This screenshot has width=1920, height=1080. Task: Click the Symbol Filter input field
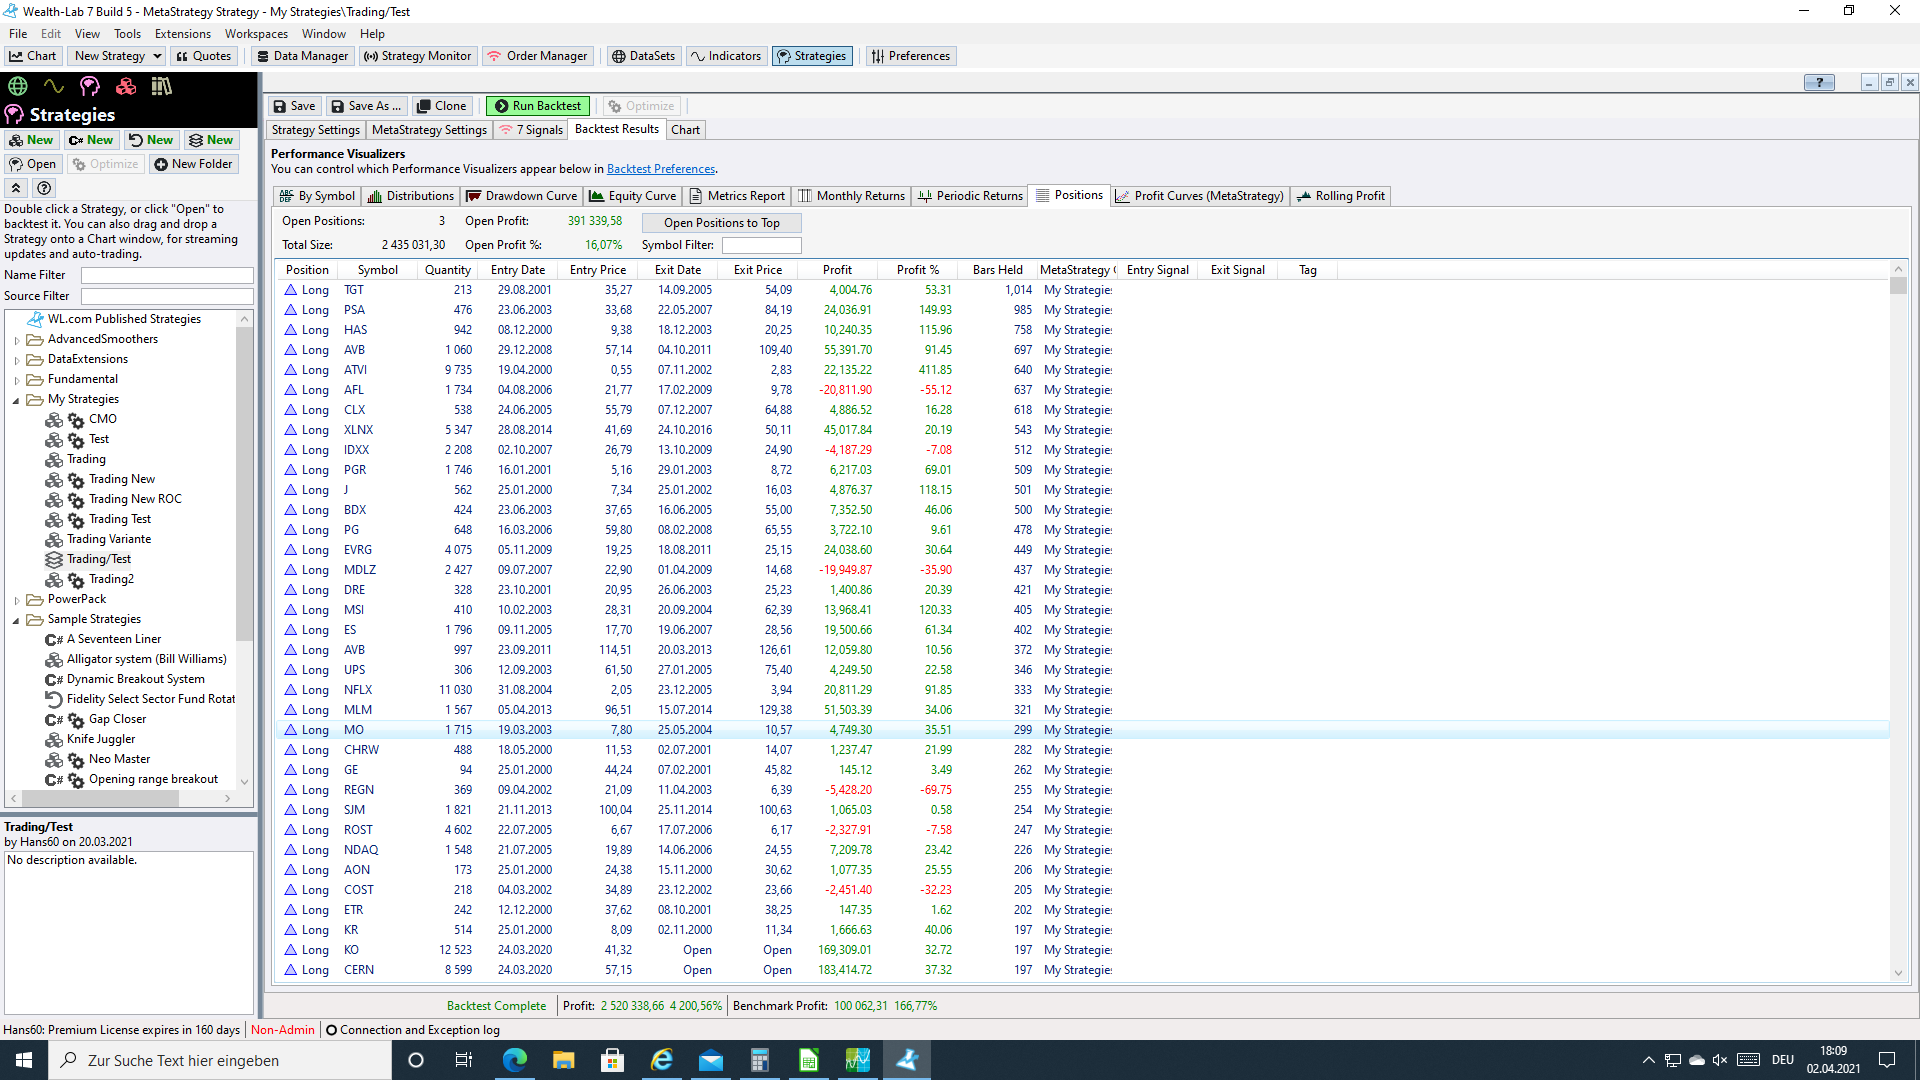(761, 245)
